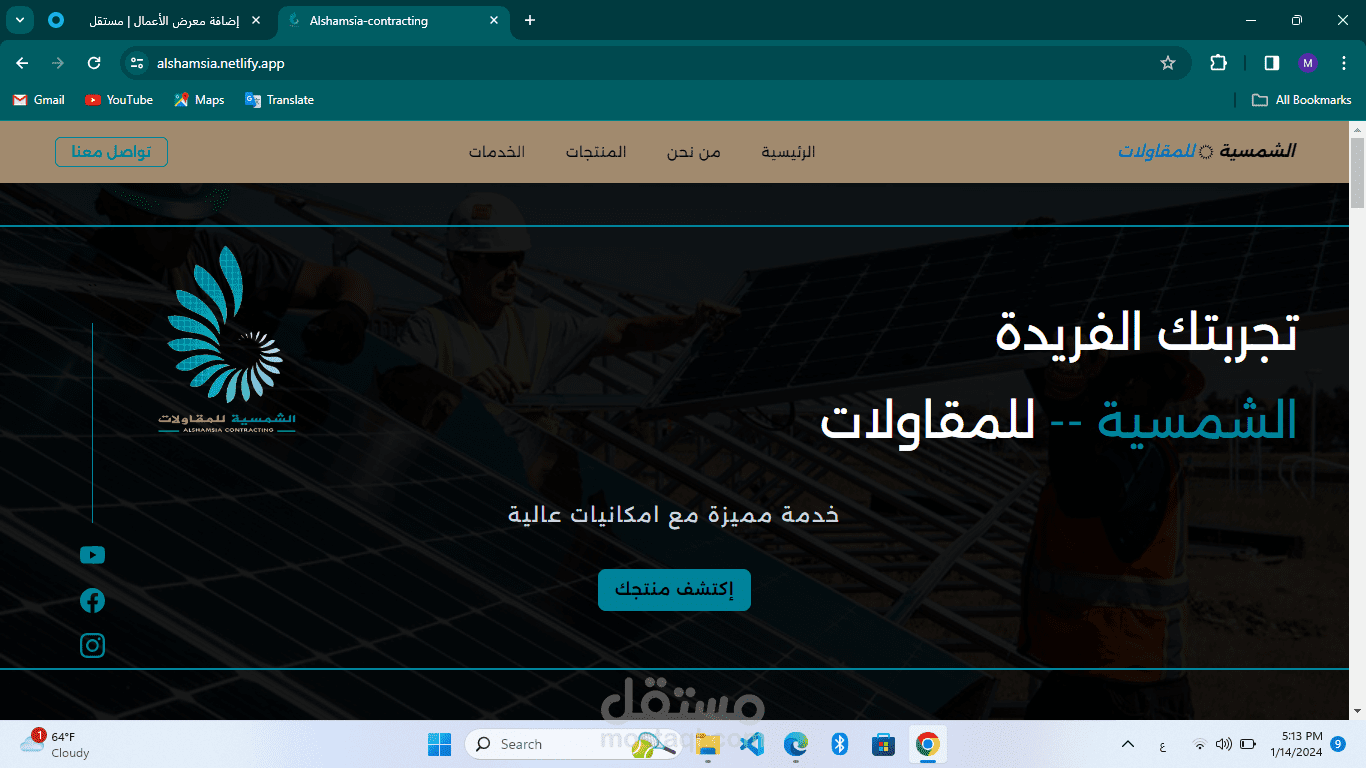Open الخدمات nav menu item

click(497, 152)
